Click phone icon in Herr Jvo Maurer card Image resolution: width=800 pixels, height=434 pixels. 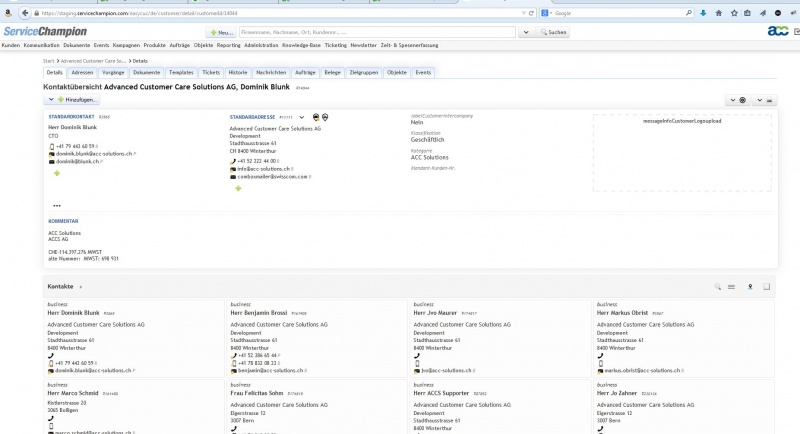[x=417, y=356]
